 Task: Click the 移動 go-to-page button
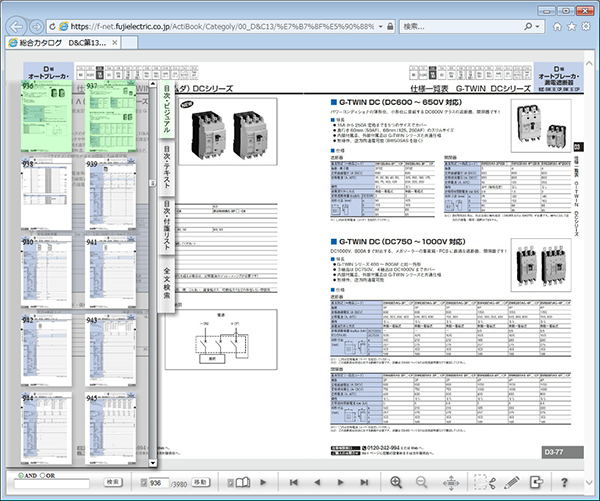point(201,482)
